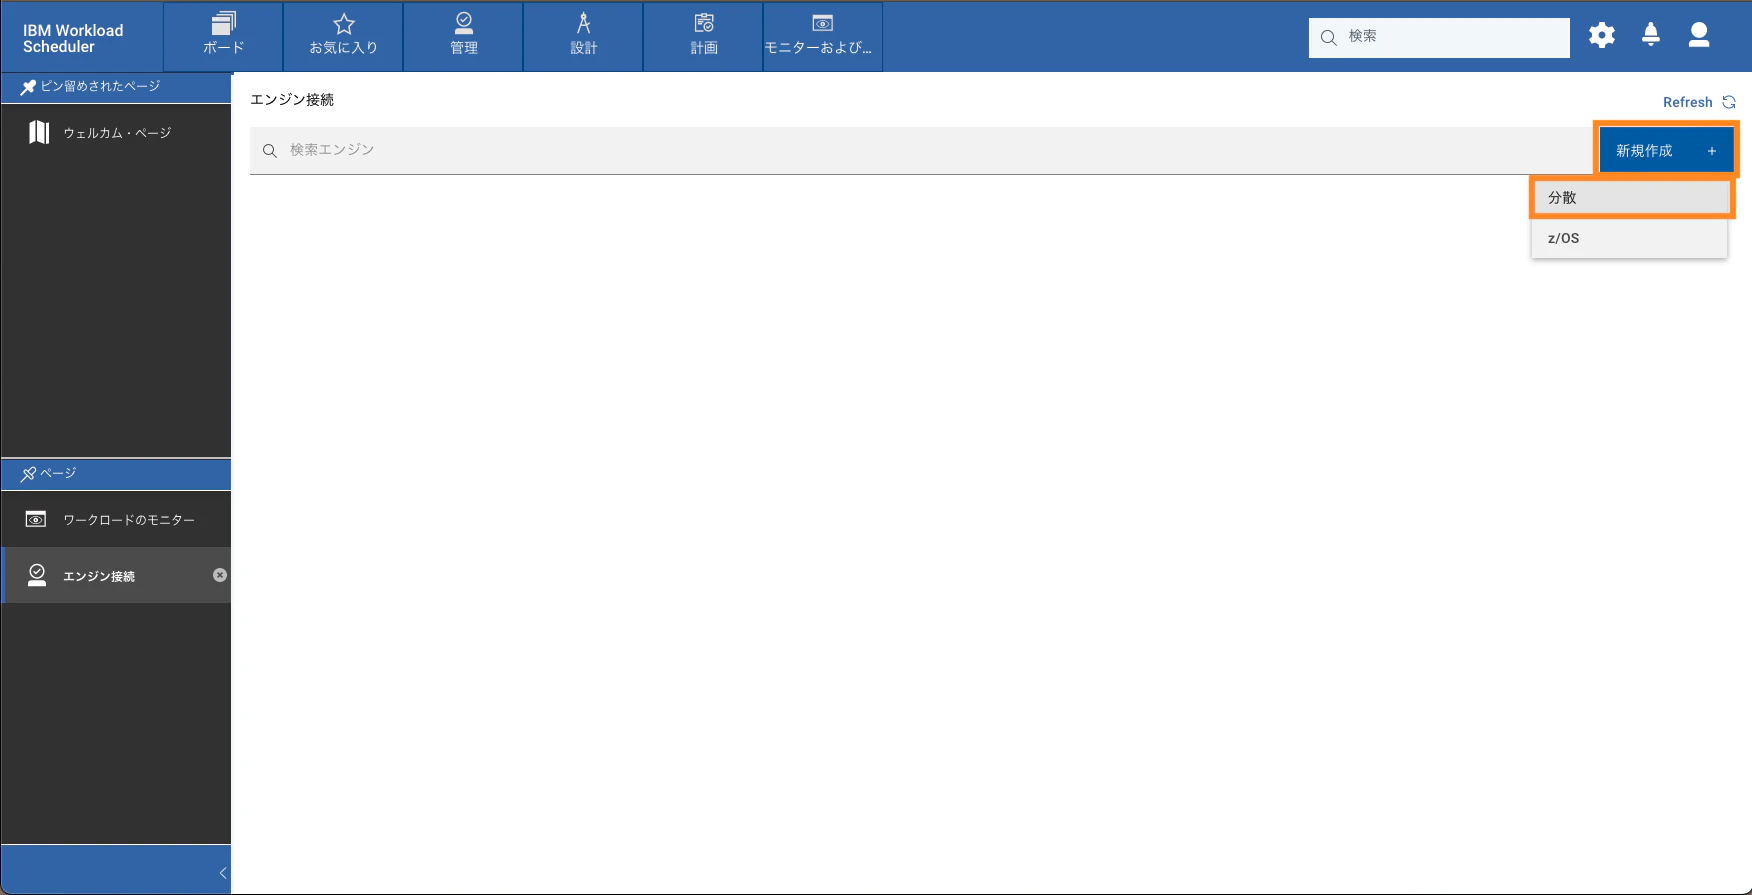1752x895 pixels.
Task: Click the ピン留めされたページ section header
Action: (x=116, y=87)
